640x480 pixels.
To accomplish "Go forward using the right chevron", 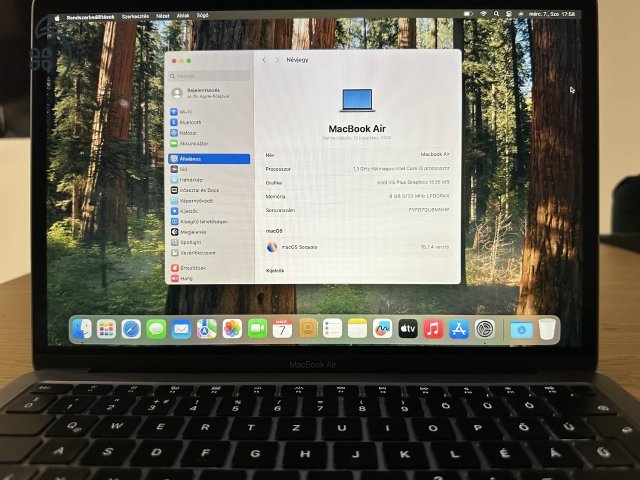I will pos(277,60).
